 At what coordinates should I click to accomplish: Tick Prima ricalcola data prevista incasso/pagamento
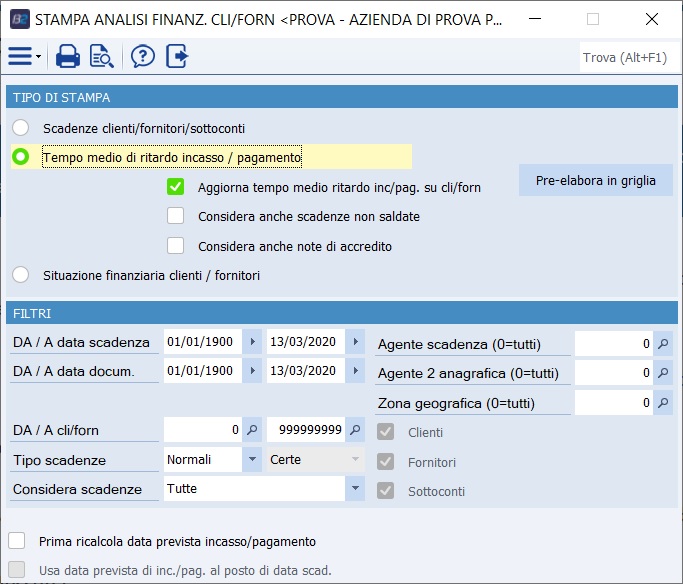17,541
